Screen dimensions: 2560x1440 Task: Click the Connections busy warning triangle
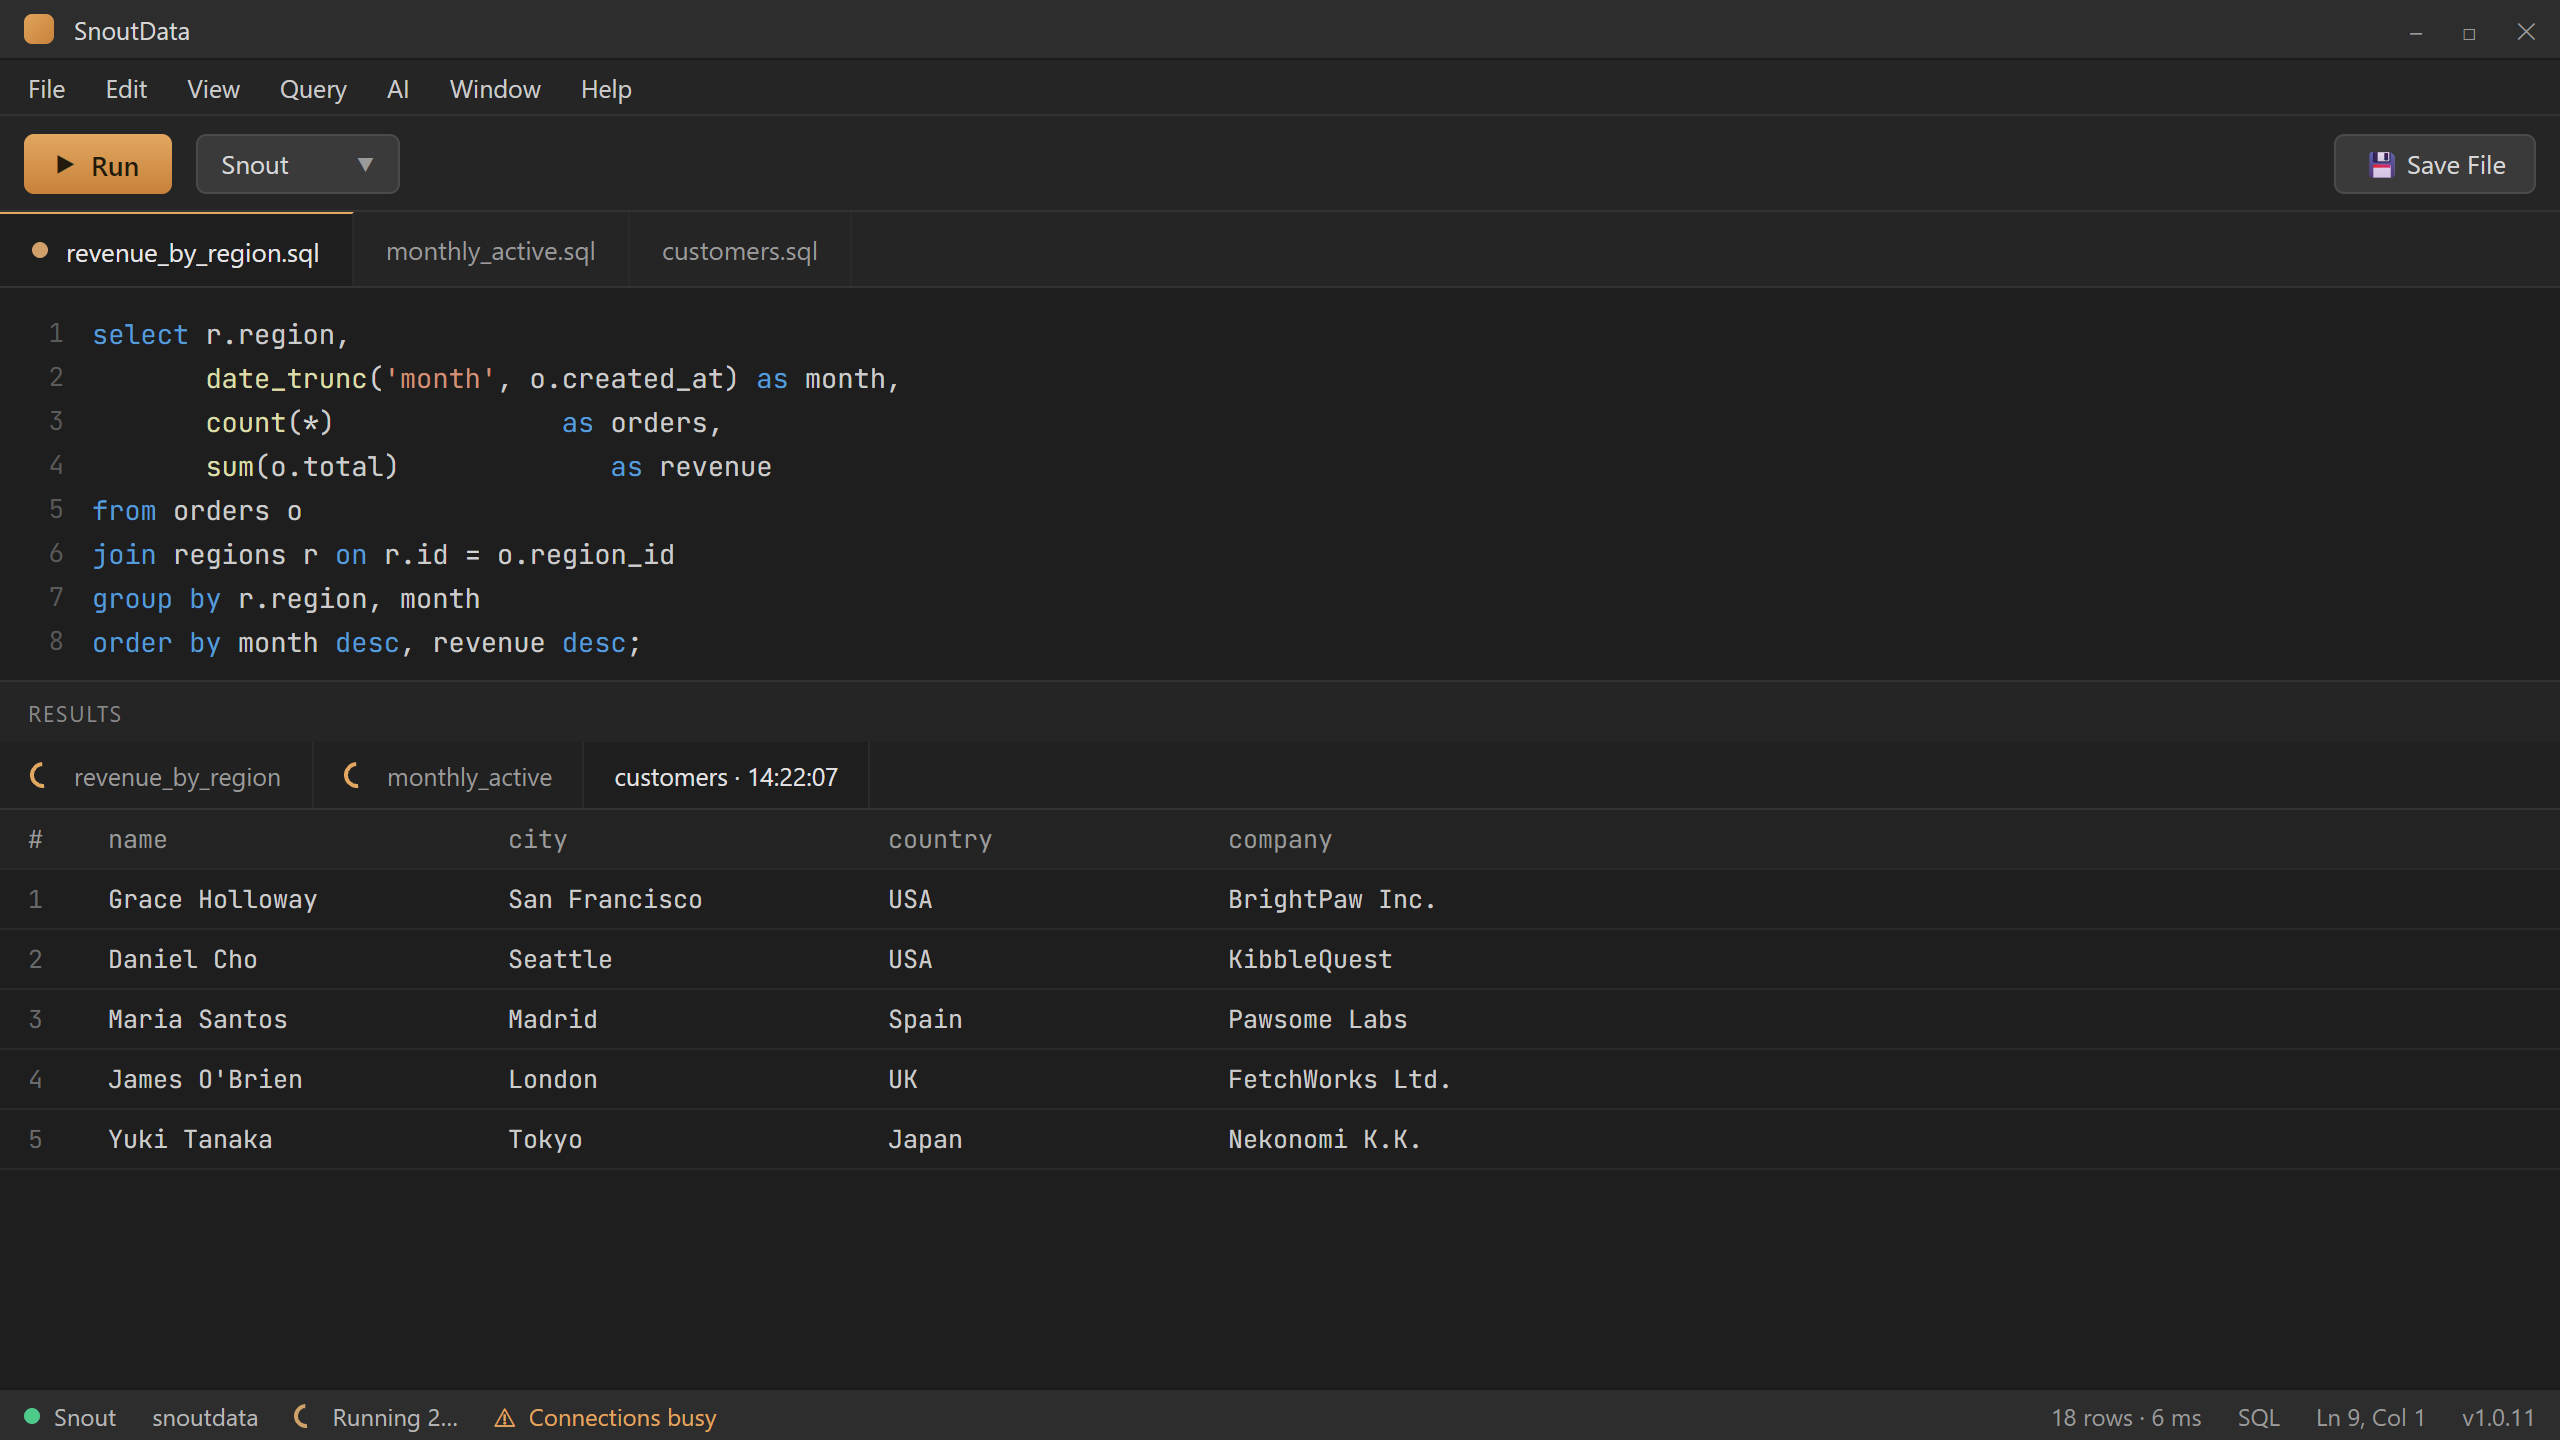pos(505,1418)
